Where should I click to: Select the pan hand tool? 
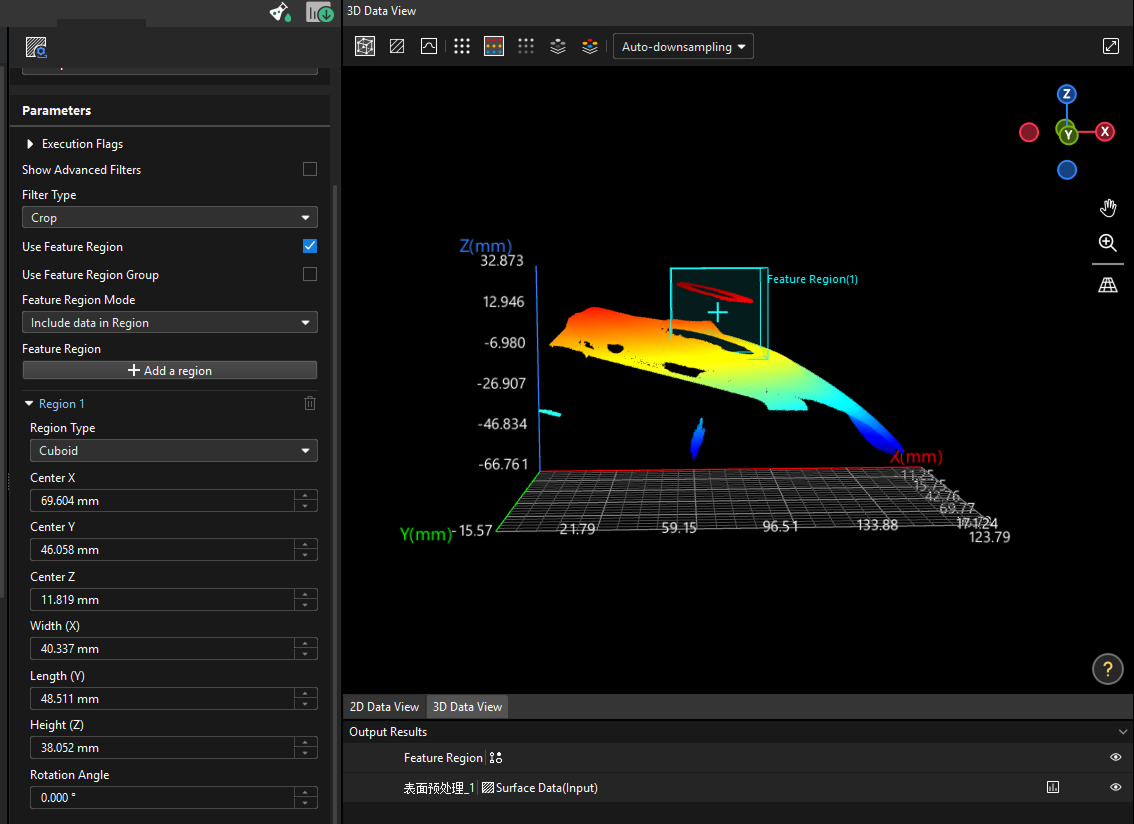tap(1108, 208)
